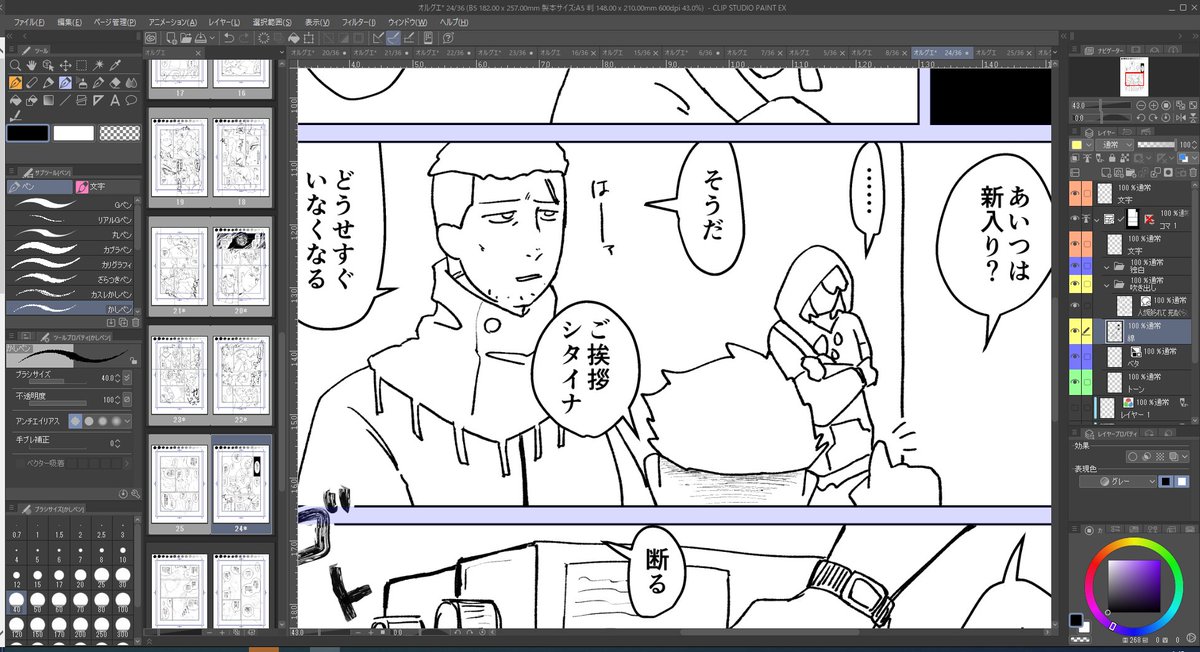Open the ファイル(F) menu

point(30,21)
